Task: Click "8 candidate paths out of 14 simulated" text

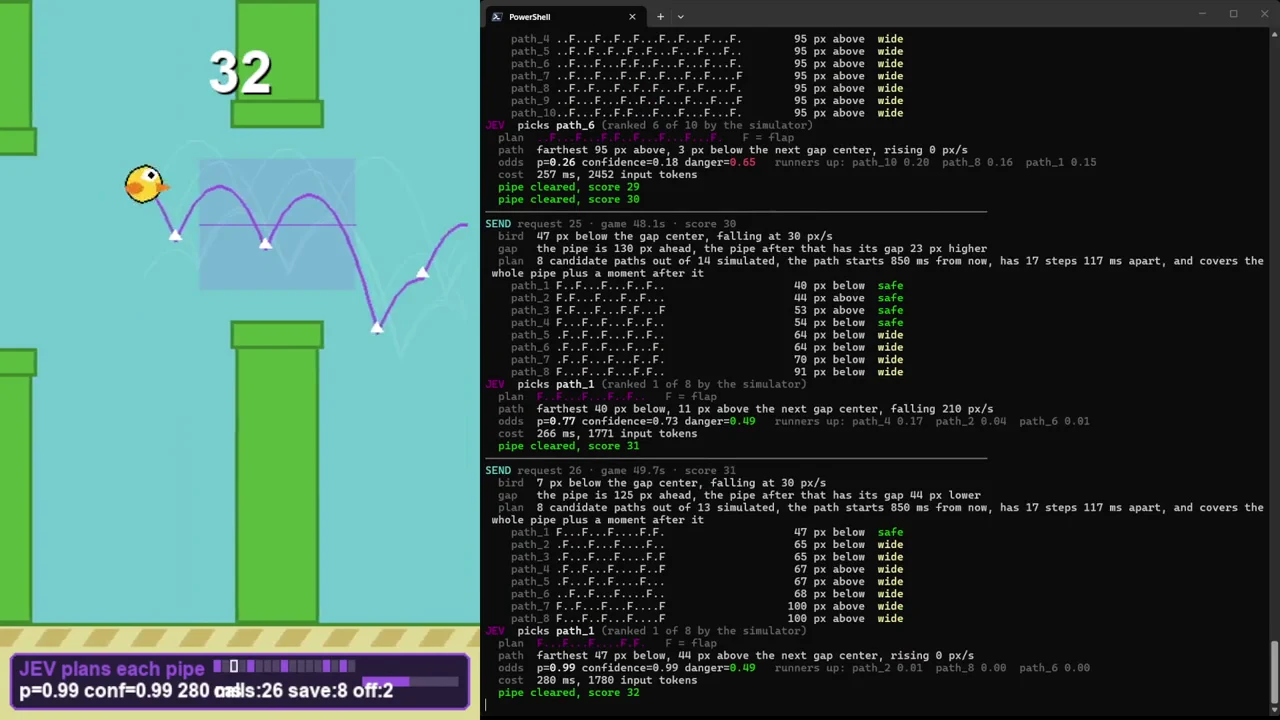Action: pyautogui.click(x=655, y=261)
